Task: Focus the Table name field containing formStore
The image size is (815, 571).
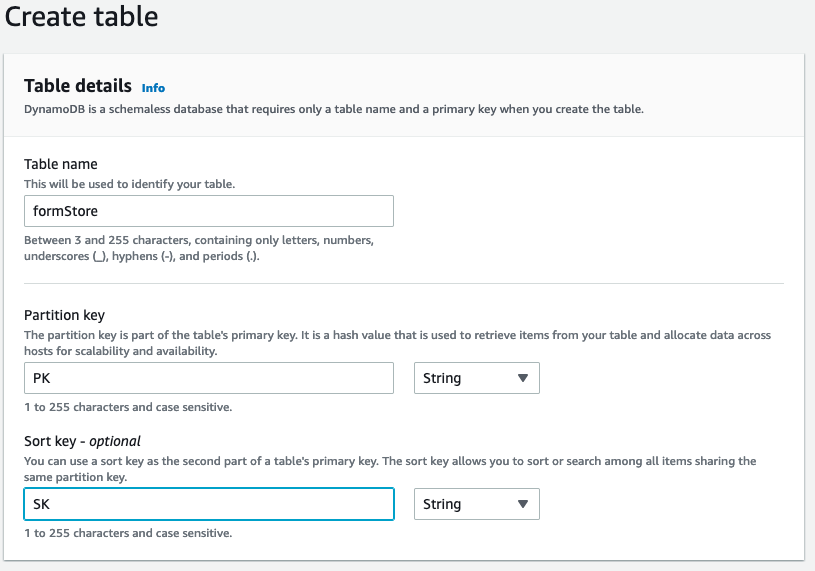Action: point(208,211)
